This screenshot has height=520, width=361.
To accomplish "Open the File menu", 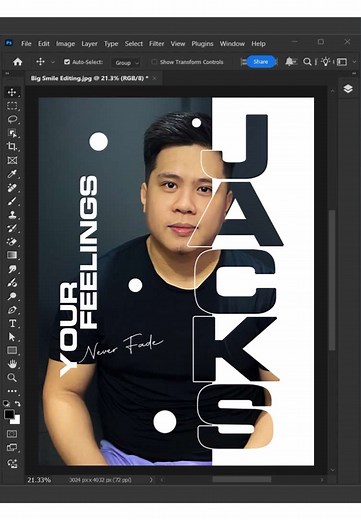I will (26, 44).
